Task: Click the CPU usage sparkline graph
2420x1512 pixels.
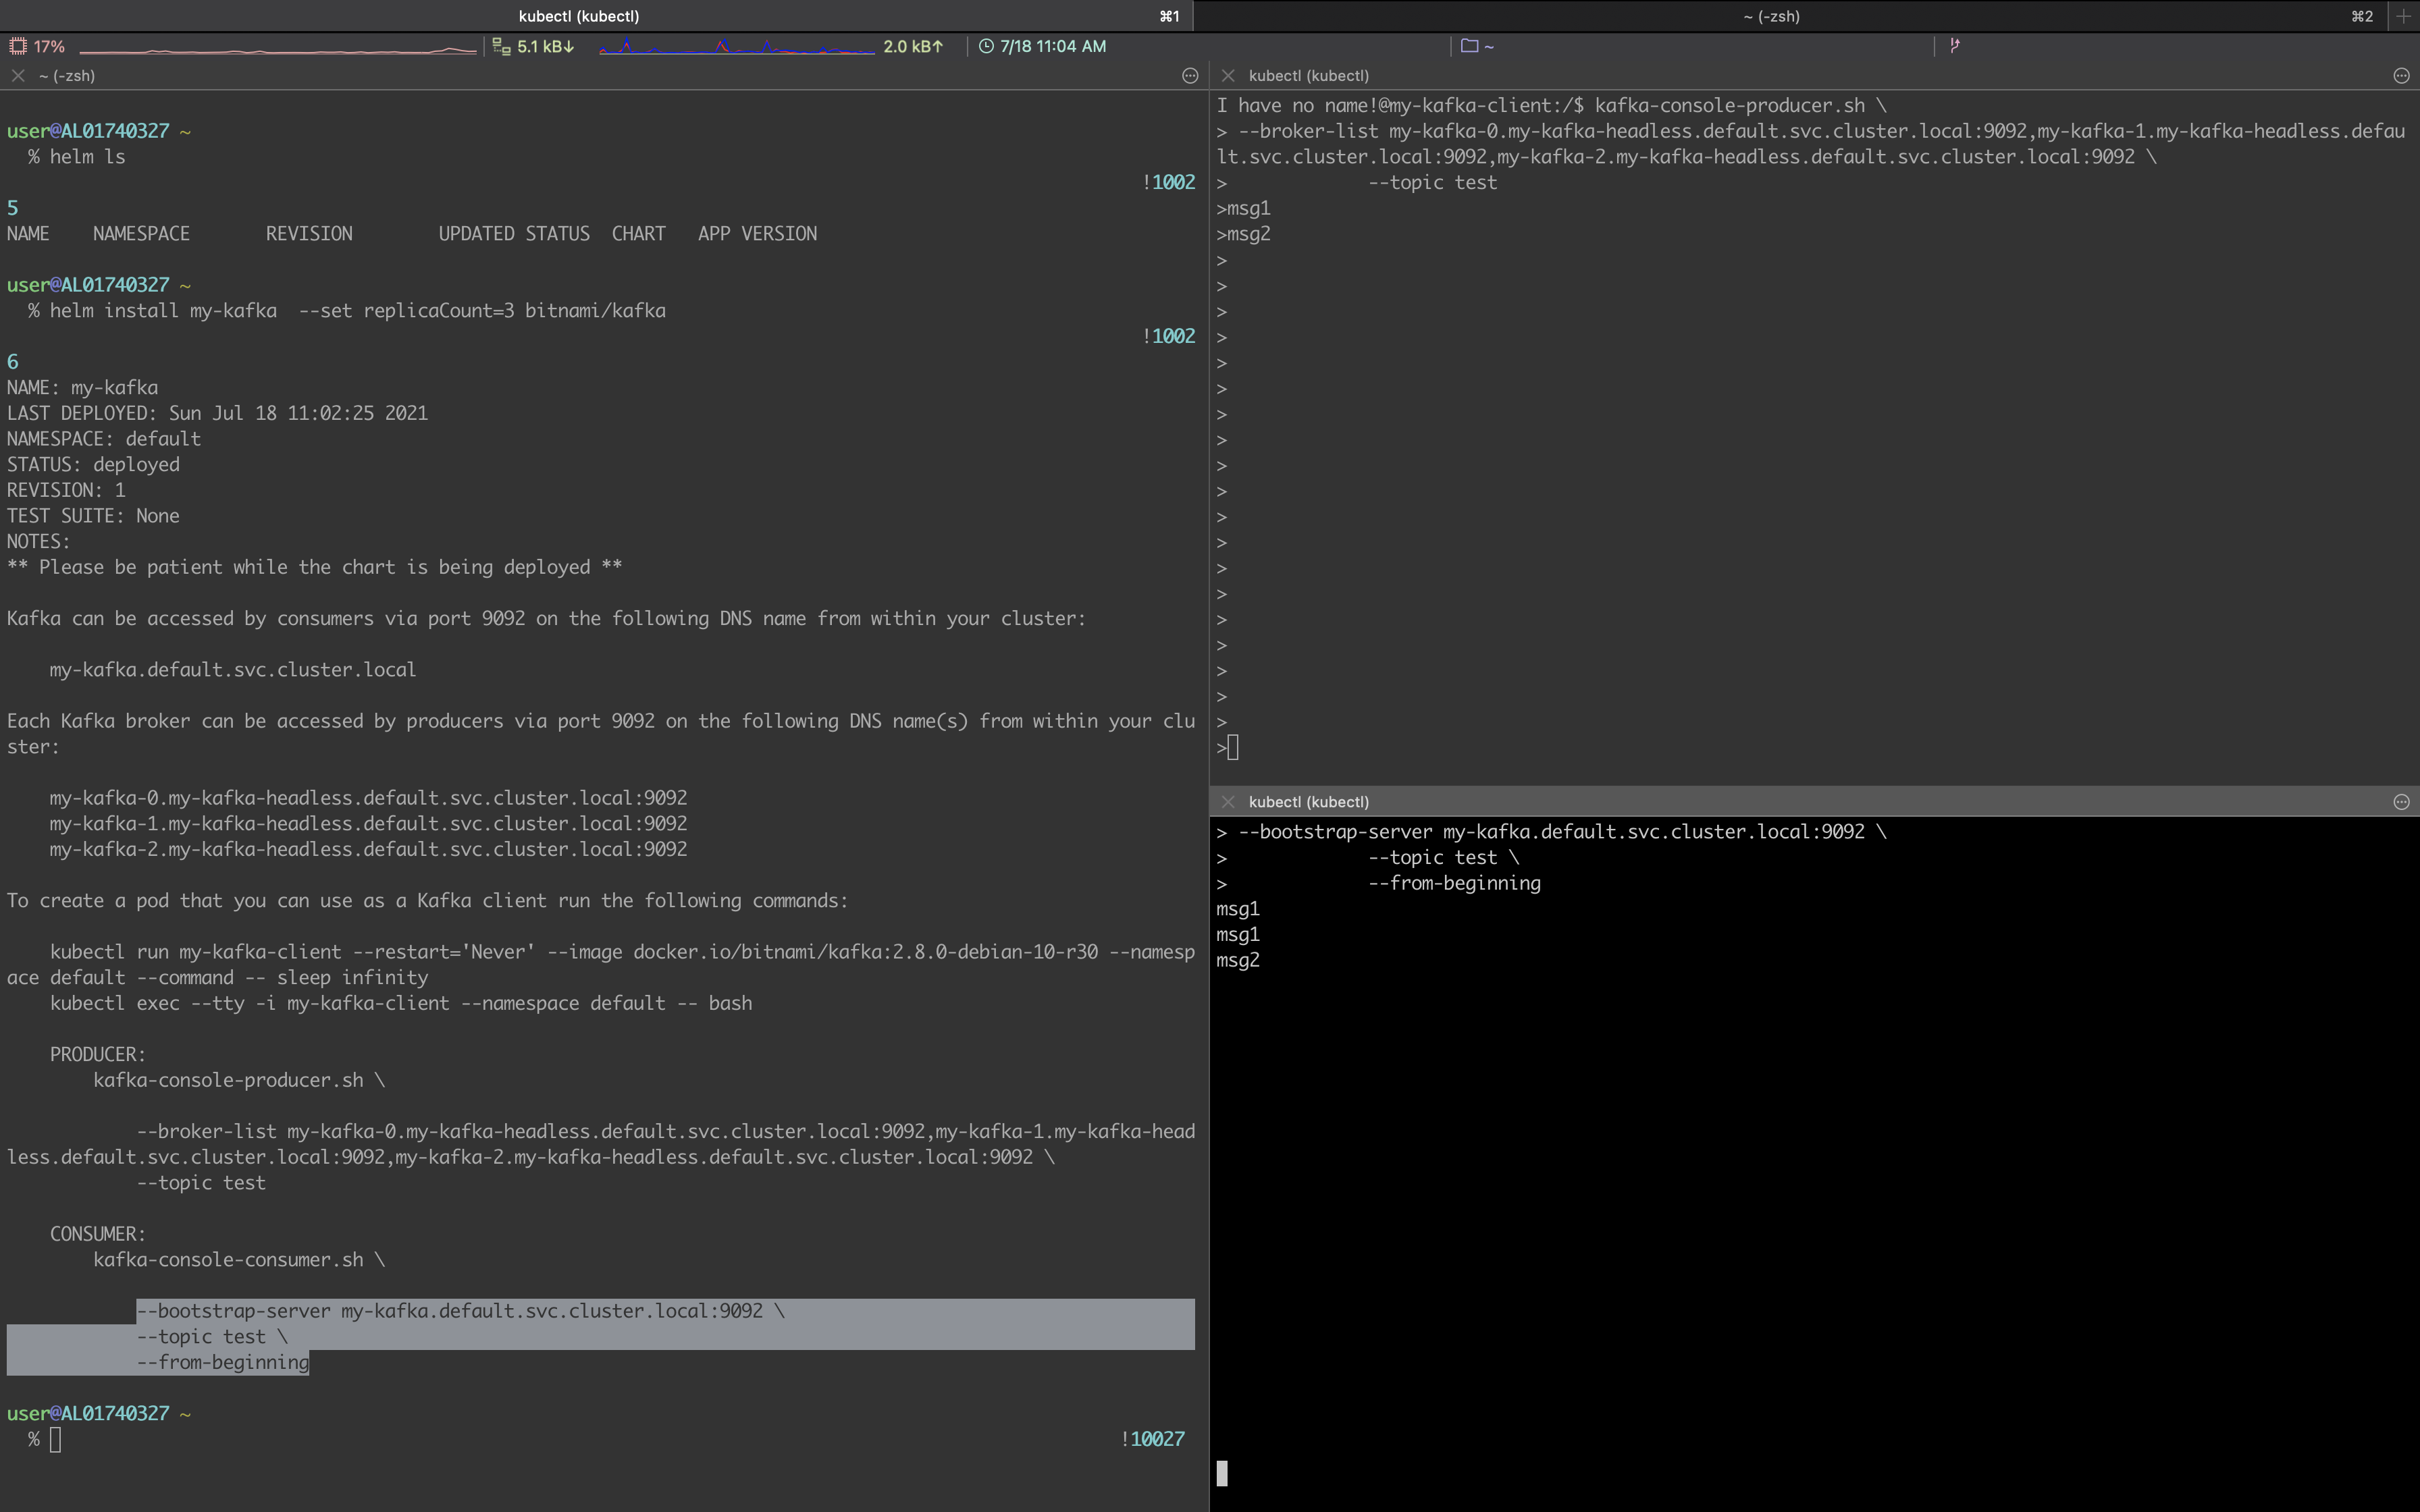Action: pos(277,47)
